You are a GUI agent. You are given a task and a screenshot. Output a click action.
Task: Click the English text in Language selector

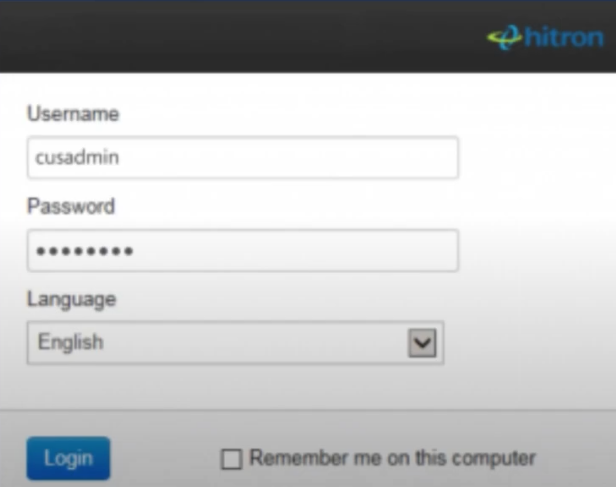point(71,342)
